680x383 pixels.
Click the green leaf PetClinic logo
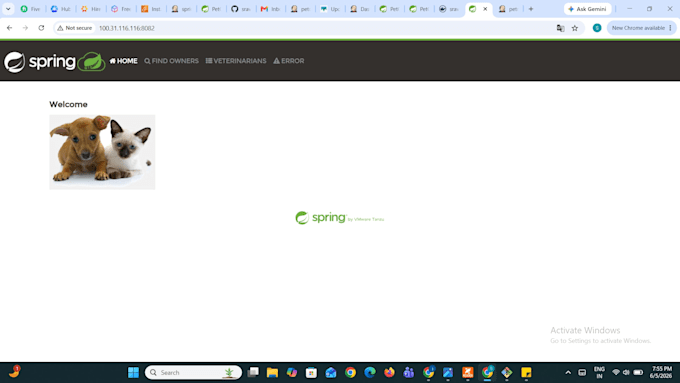tap(92, 62)
